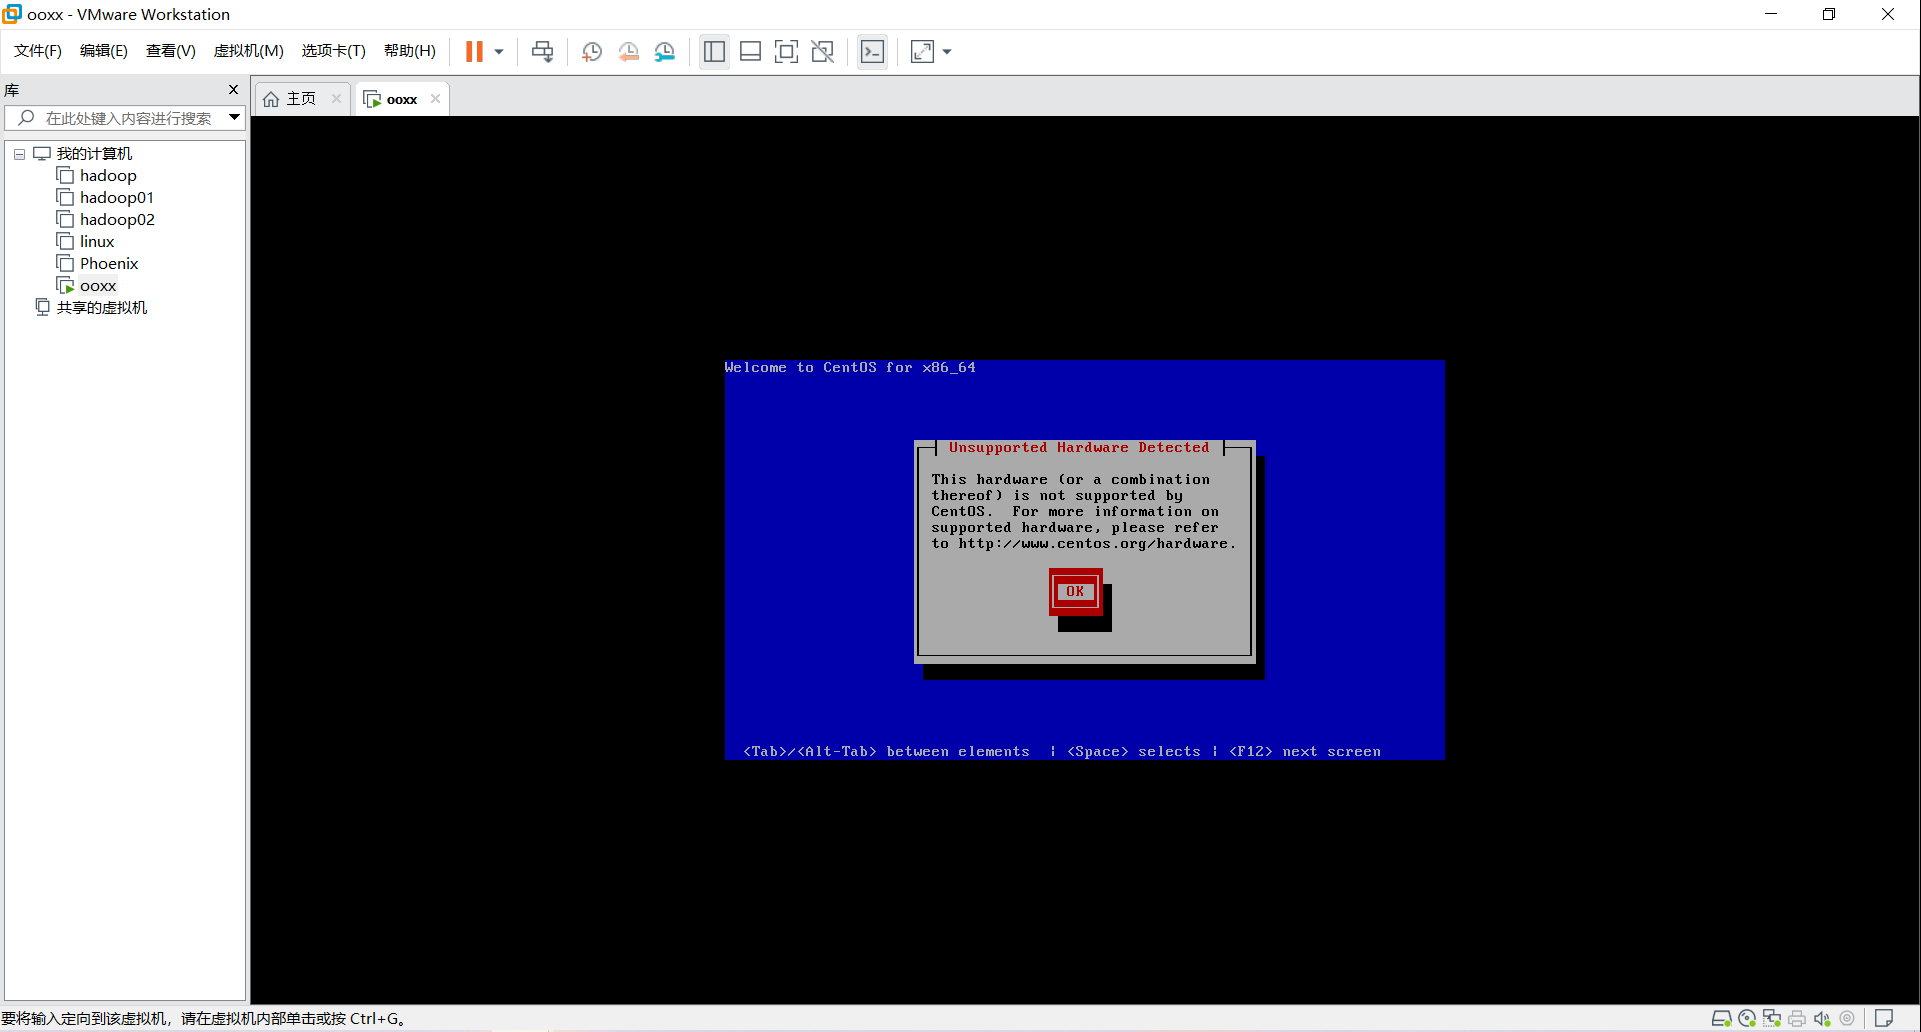Click the ooxx running VM icon in library
The width and height of the screenshot is (1921, 1032).
tap(65, 286)
